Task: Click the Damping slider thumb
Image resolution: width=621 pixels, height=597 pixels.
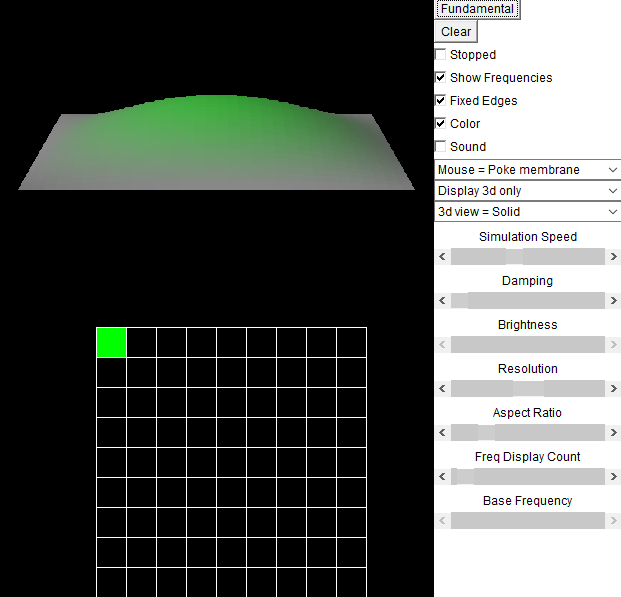Action: [x=459, y=301]
